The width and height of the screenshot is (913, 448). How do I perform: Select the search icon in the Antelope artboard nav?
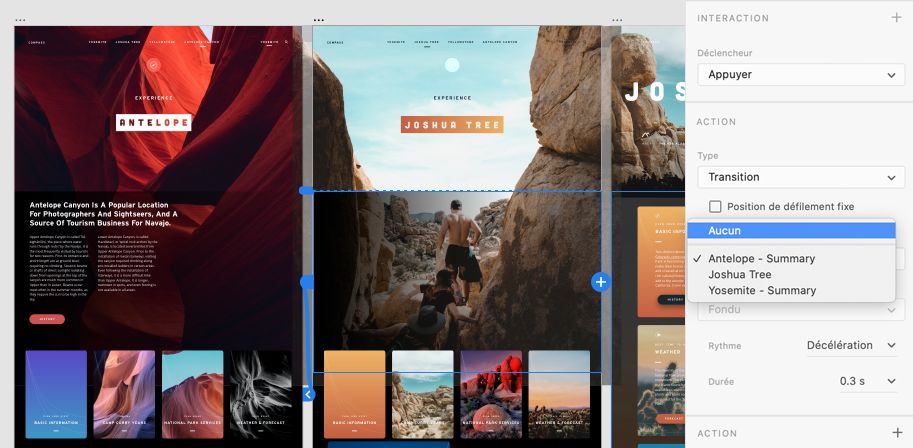tap(286, 42)
